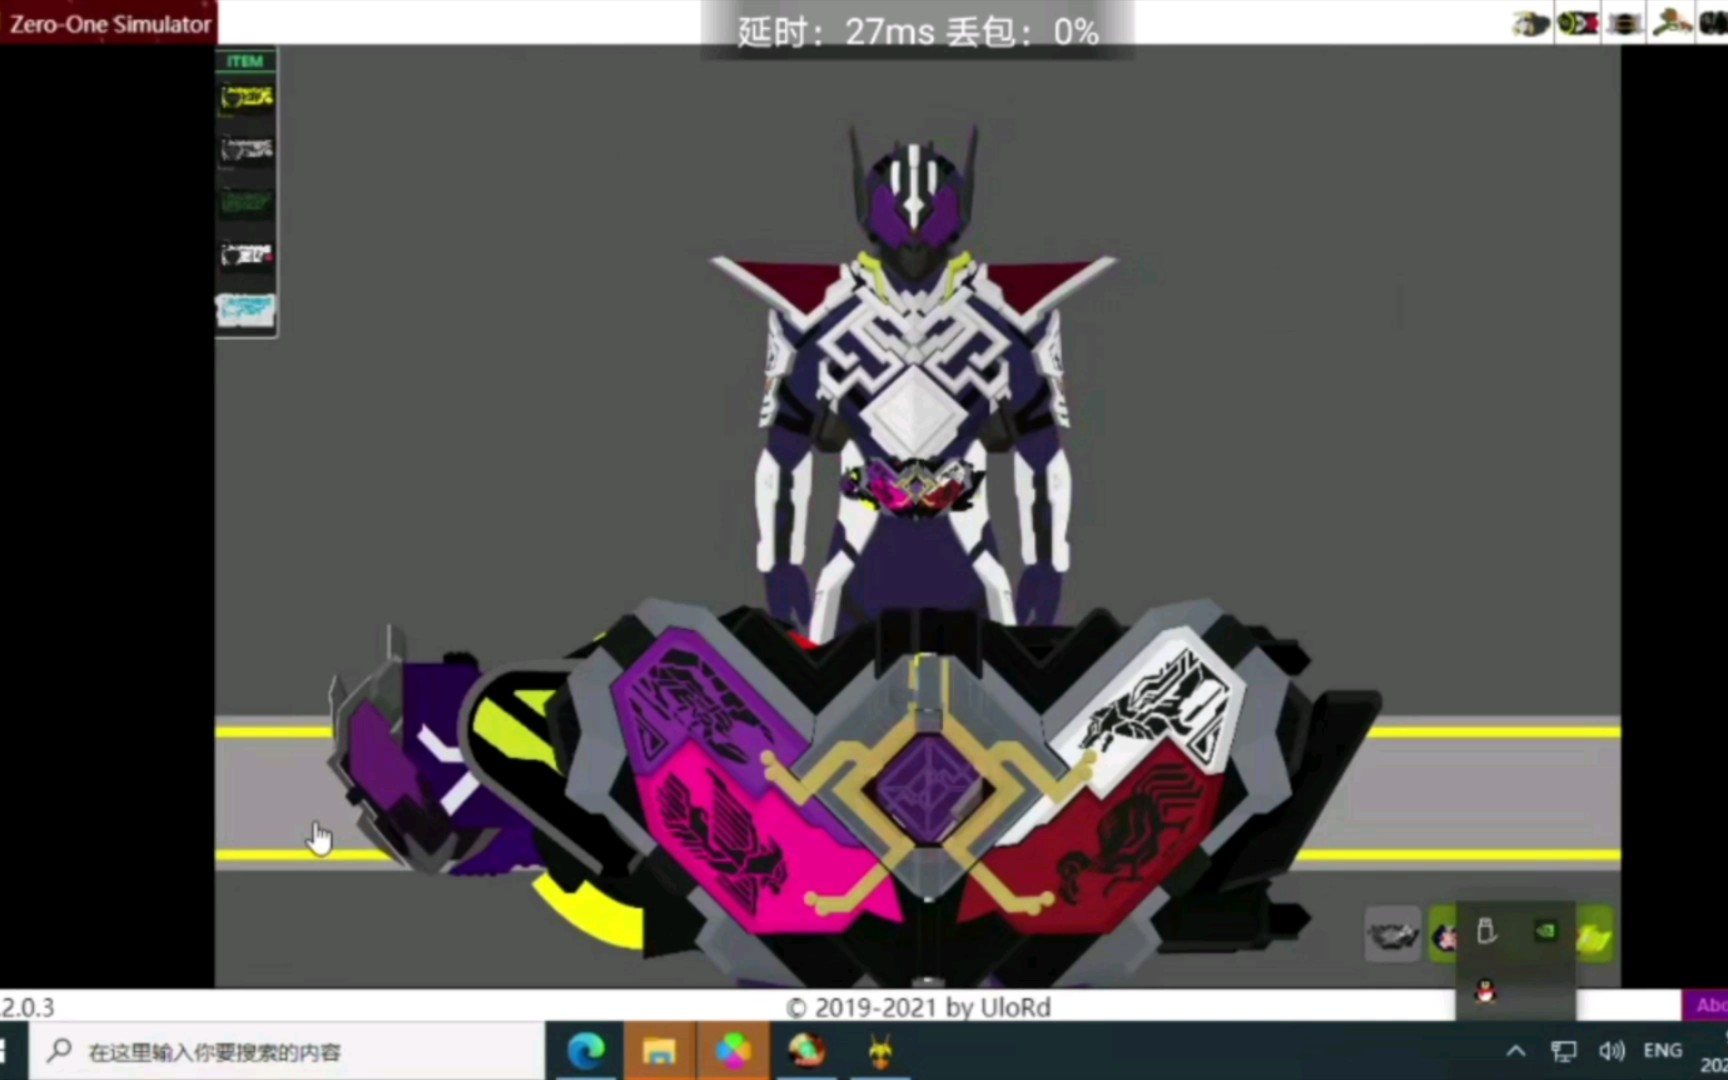
Task: Switch the ENG input language indicator
Action: click(1662, 1051)
